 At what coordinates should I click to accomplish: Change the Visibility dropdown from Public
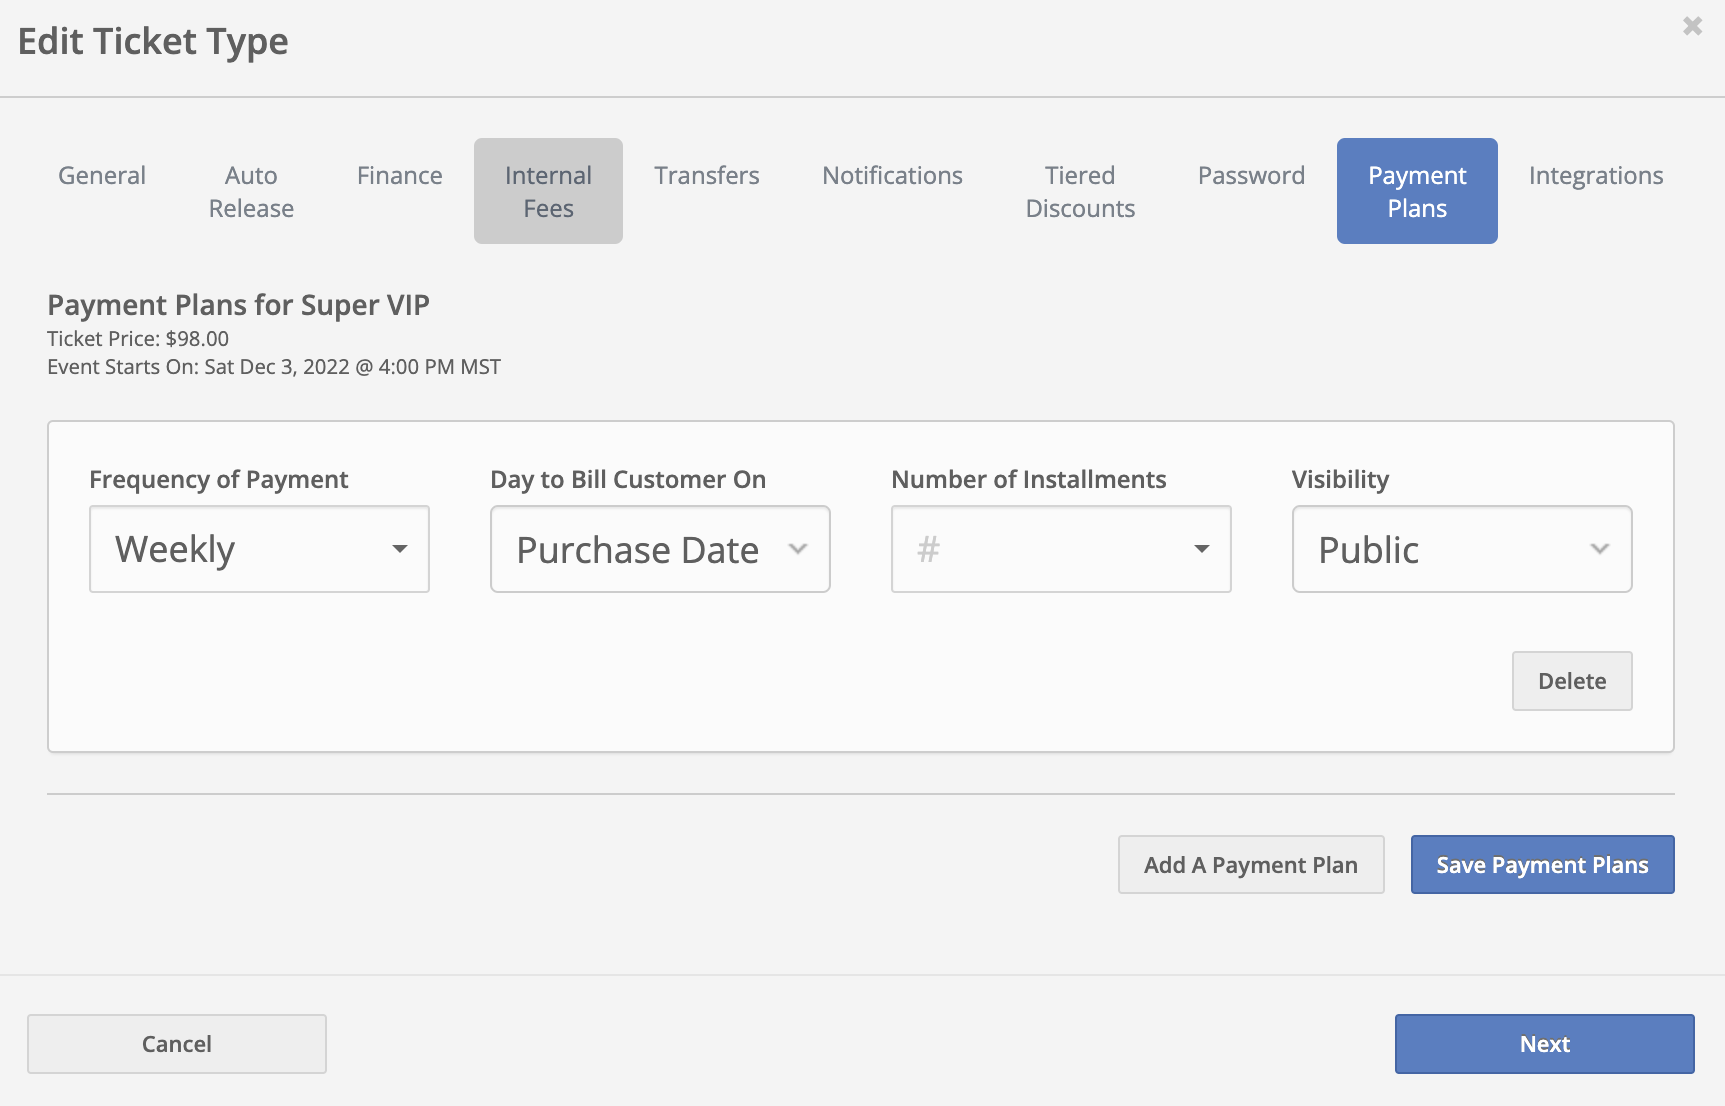pyautogui.click(x=1462, y=549)
